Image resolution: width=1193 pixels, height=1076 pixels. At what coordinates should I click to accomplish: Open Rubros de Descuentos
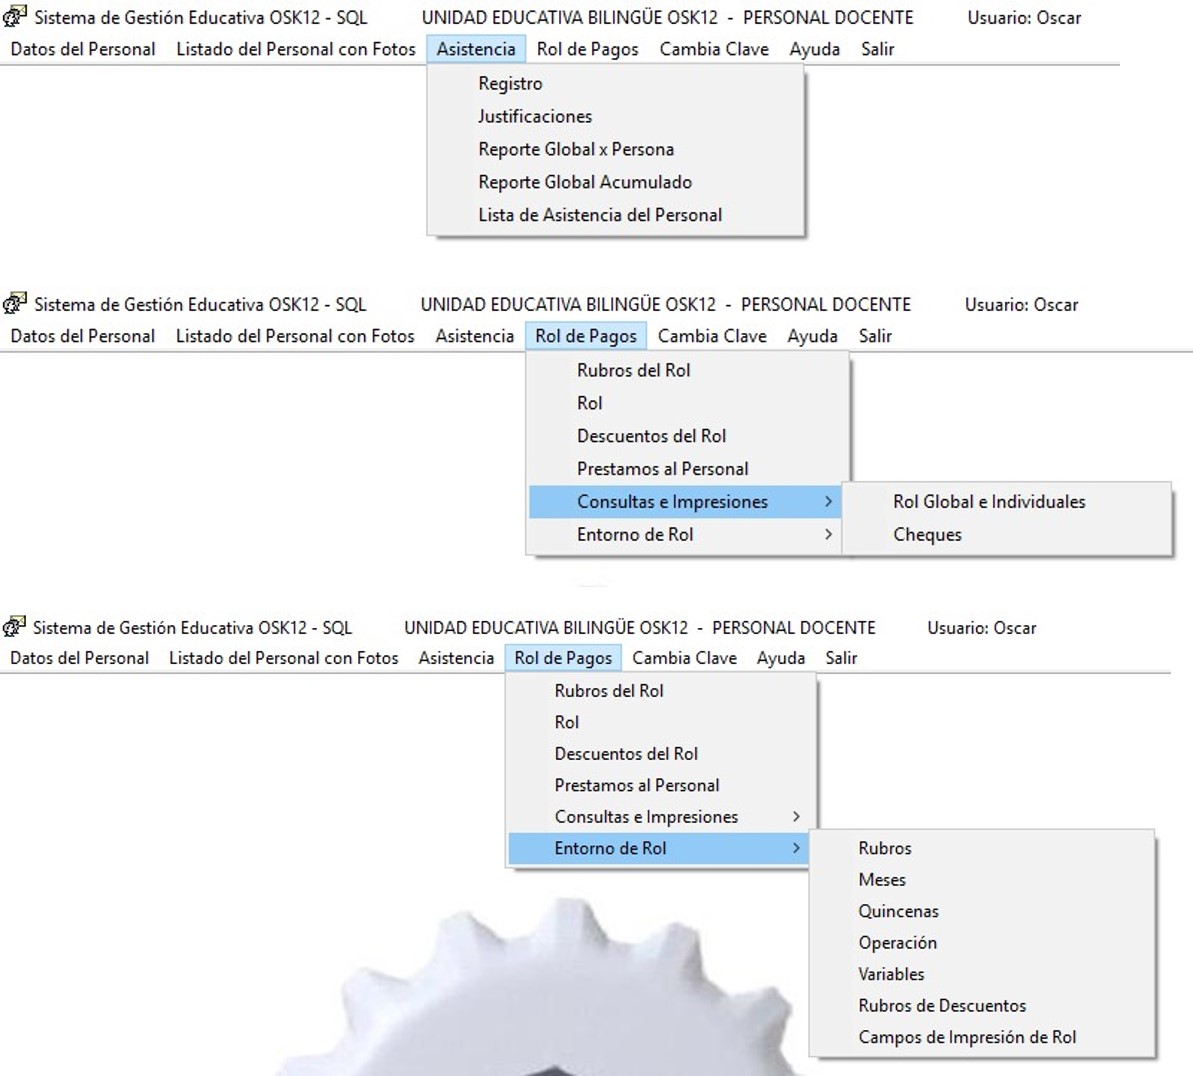pyautogui.click(x=941, y=1006)
